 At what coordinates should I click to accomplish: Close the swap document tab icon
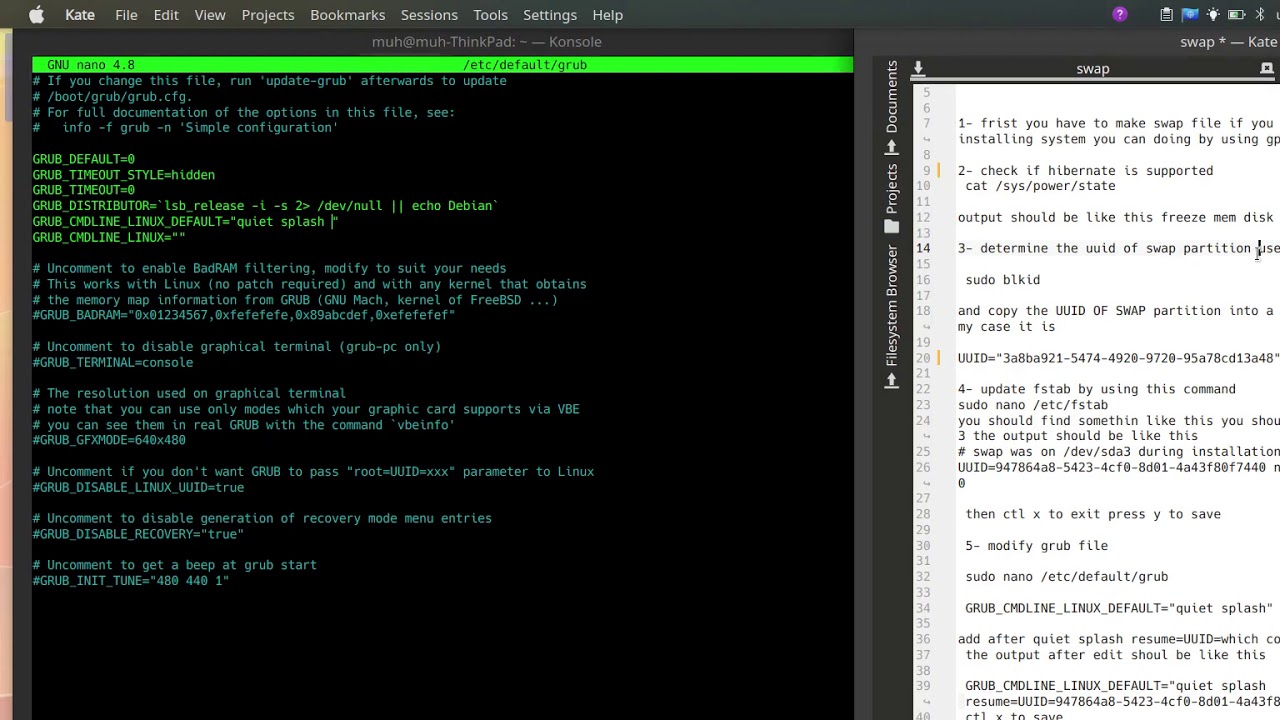point(1267,68)
